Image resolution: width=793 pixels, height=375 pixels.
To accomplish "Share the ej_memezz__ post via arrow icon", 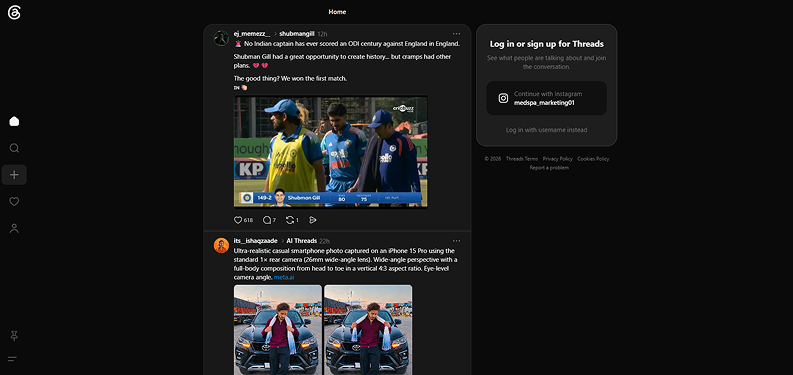I will pos(313,220).
